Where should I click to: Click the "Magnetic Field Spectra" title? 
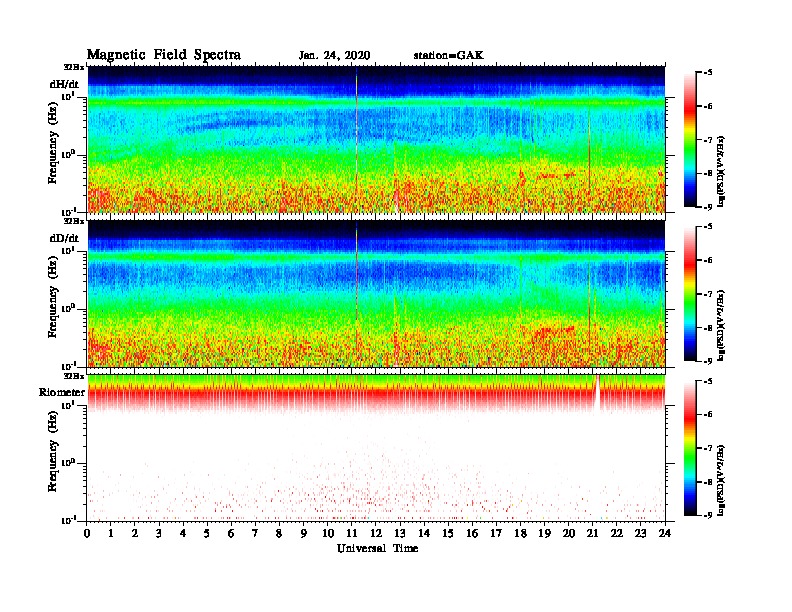pyautogui.click(x=164, y=55)
